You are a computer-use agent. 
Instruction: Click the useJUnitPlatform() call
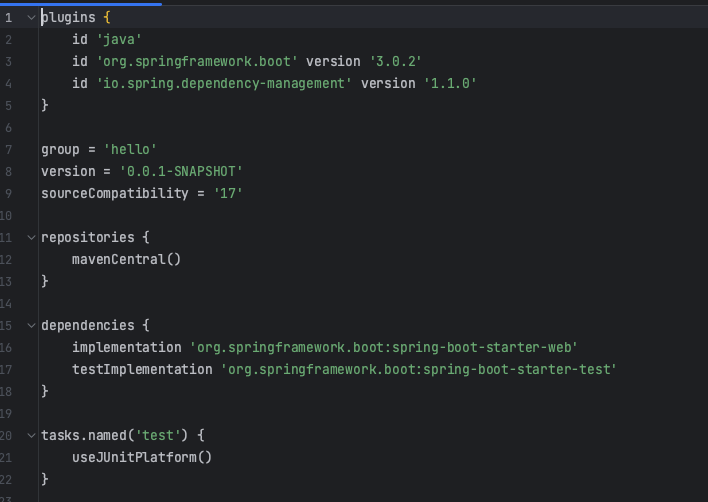pyautogui.click(x=142, y=458)
